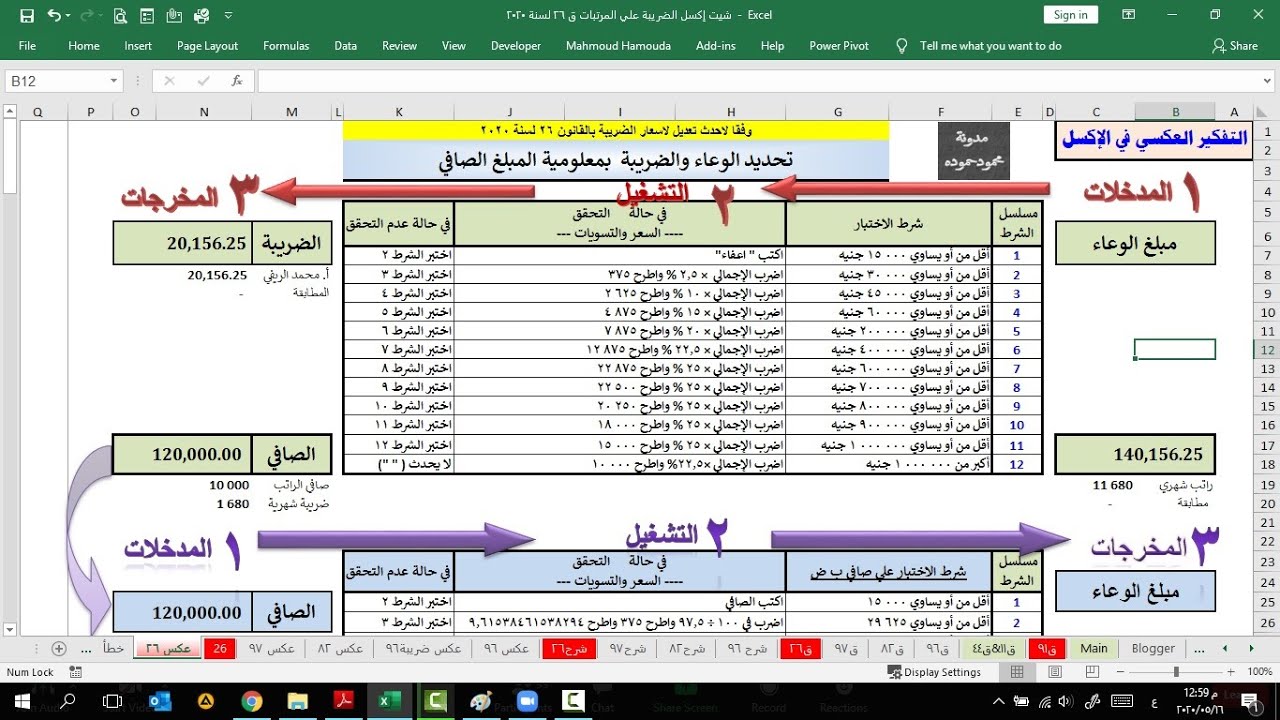Viewport: 1280px width, 720px height.
Task: Open Outlook from the taskbar
Action: tap(160, 702)
